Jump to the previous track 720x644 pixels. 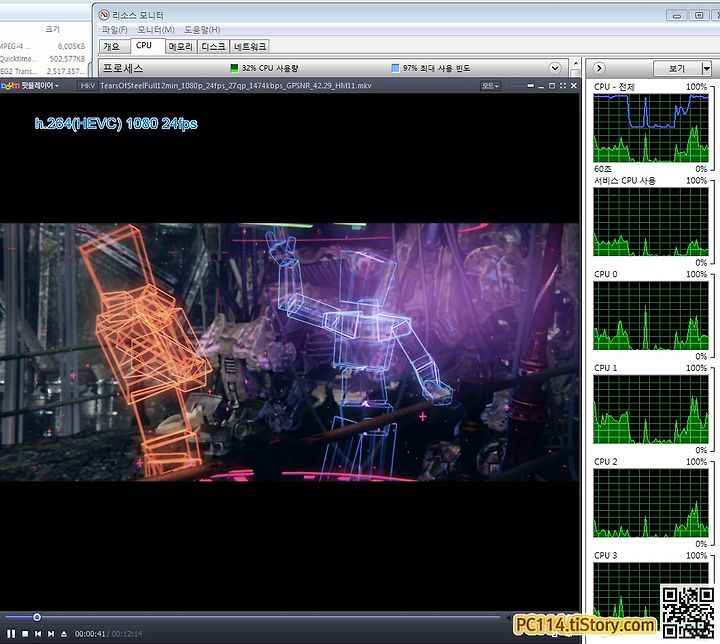pos(38,634)
